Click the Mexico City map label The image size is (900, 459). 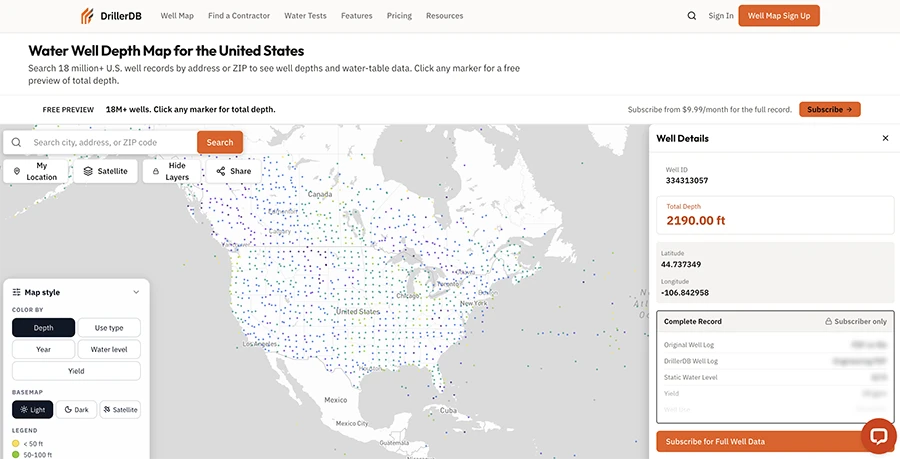click(352, 423)
